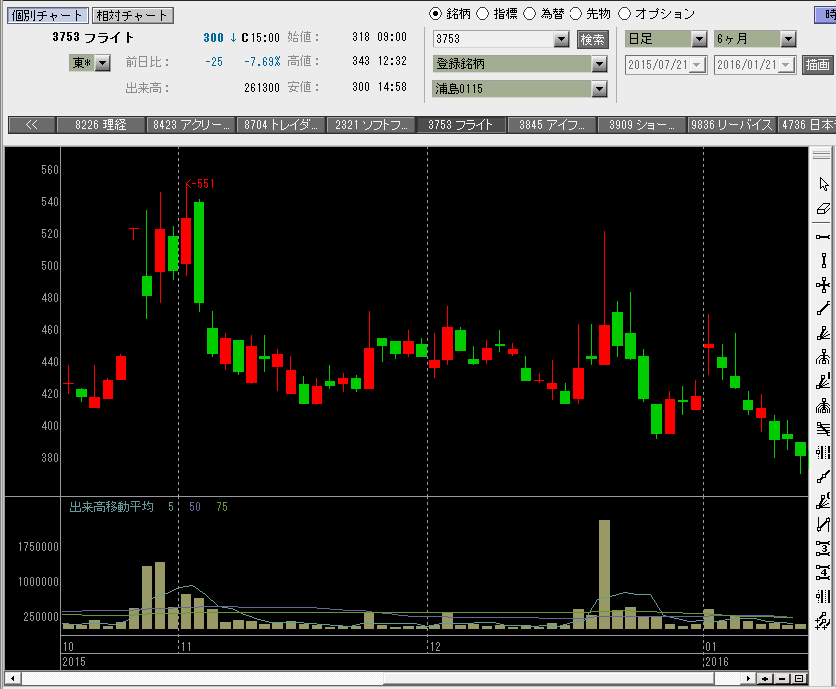This screenshot has width=836, height=689.
Task: Select the 為替 radio button
Action: click(529, 13)
